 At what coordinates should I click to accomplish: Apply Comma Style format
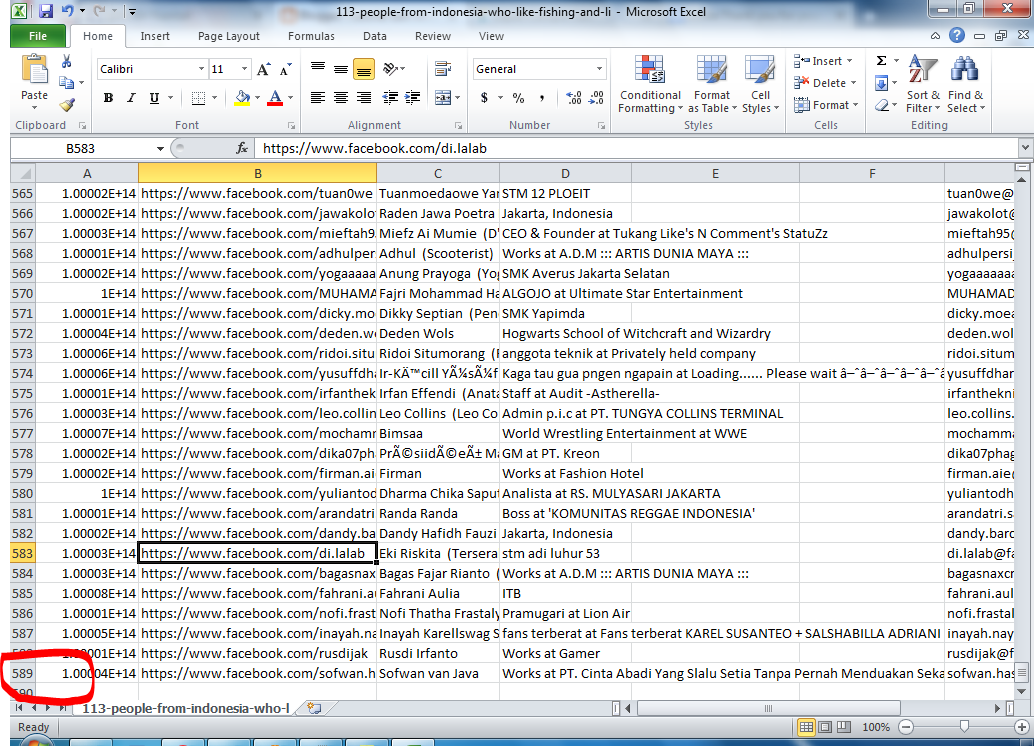click(541, 98)
